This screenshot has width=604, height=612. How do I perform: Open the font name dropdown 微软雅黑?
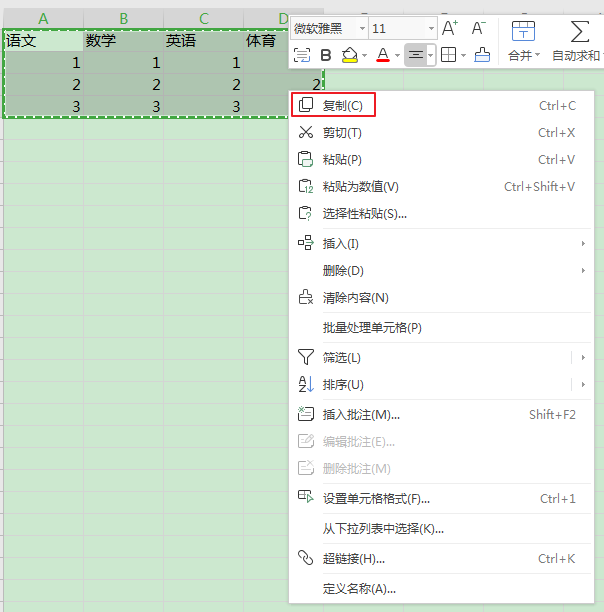(362, 28)
